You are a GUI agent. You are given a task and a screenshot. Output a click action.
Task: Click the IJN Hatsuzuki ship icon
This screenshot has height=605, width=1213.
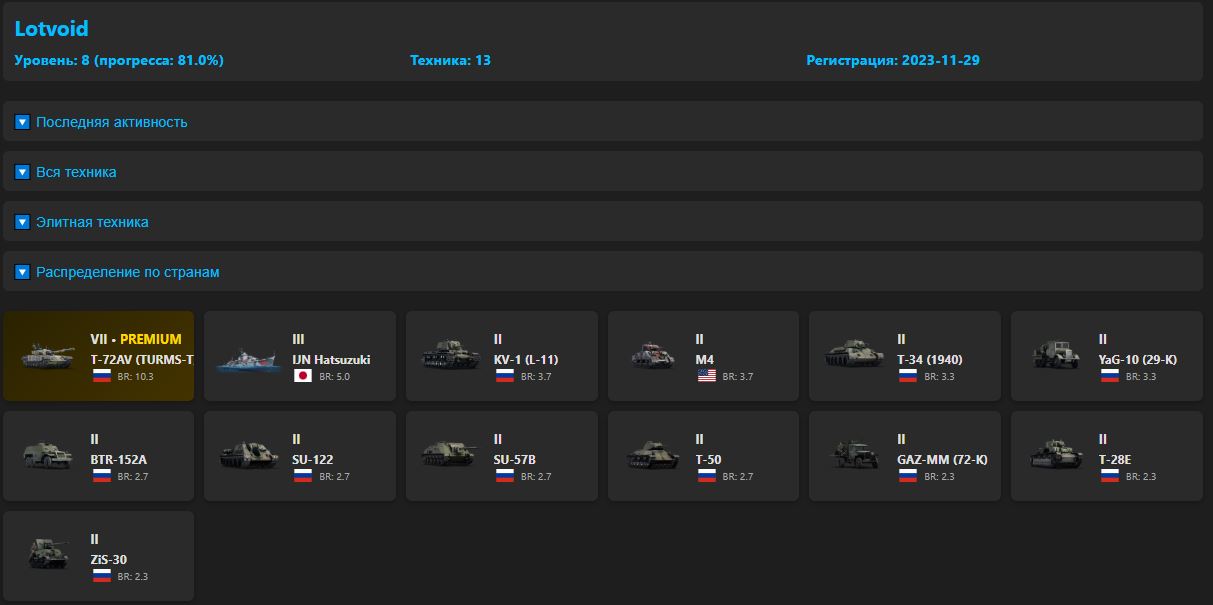[x=249, y=357]
